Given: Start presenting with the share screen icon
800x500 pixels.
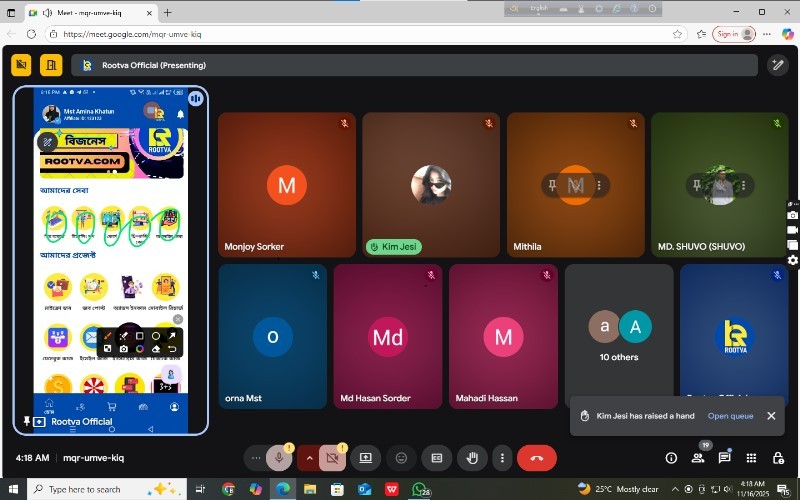Looking at the screenshot, I should [x=366, y=458].
